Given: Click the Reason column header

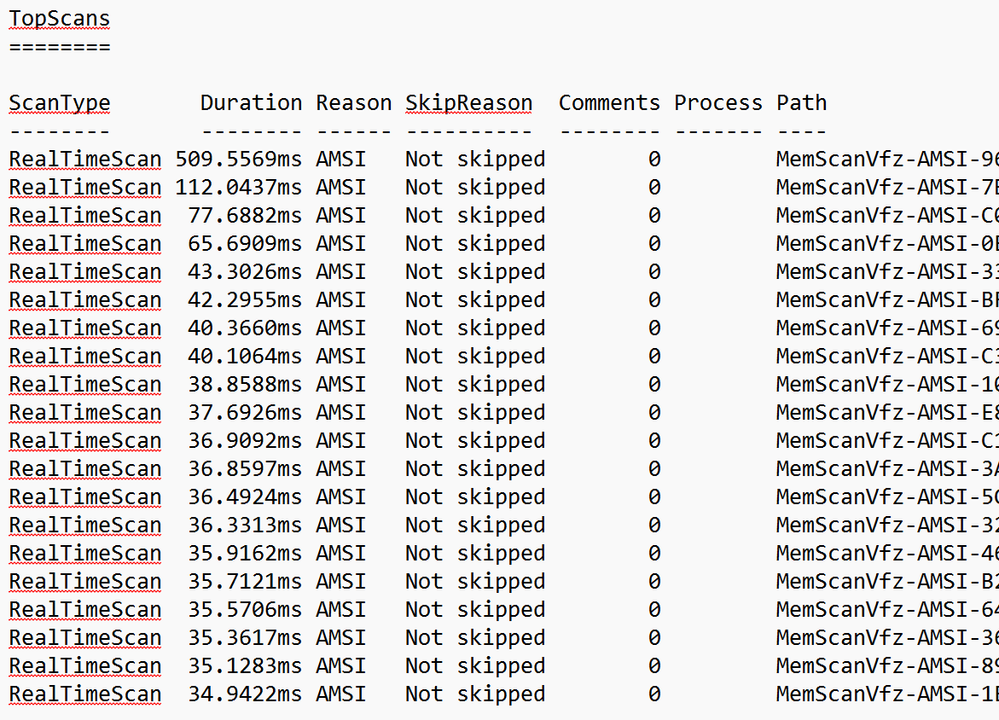Looking at the screenshot, I should [354, 103].
